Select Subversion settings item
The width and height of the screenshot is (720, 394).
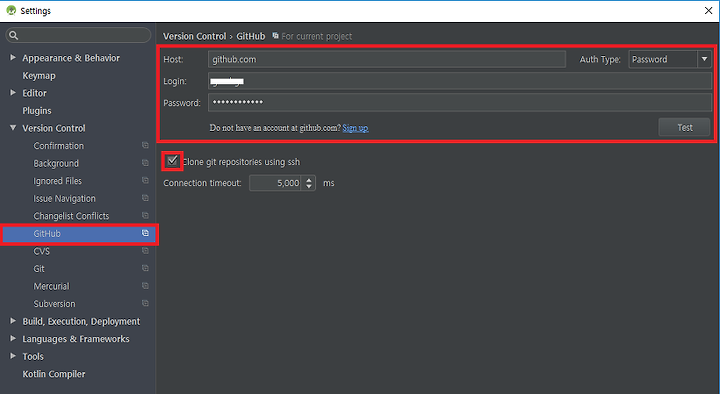[54, 304]
